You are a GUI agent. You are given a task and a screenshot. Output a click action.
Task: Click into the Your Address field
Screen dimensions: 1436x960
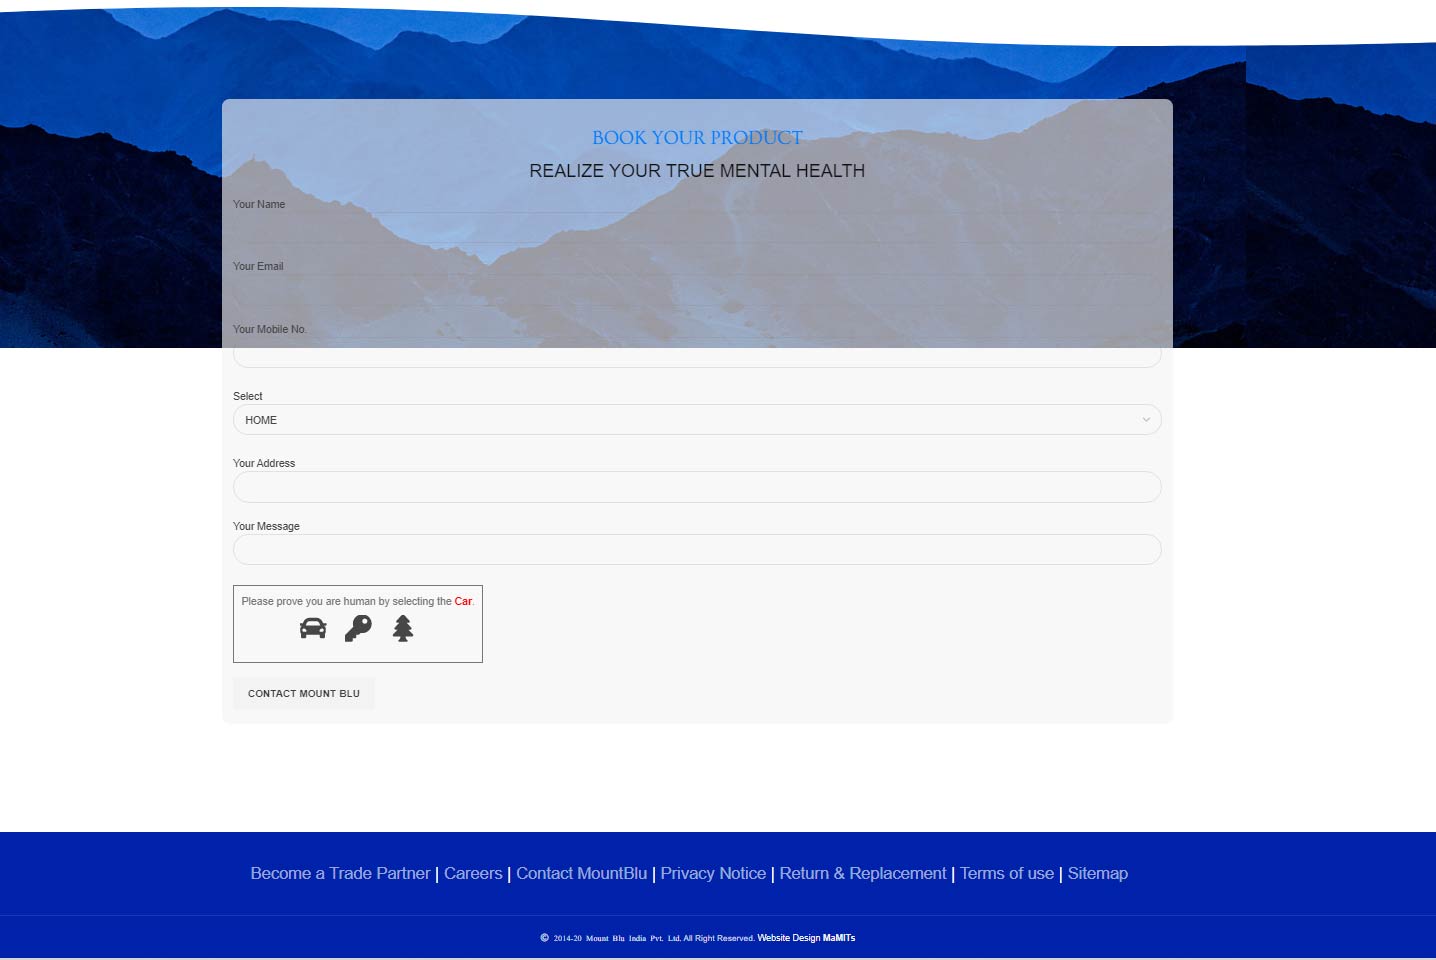pos(696,487)
